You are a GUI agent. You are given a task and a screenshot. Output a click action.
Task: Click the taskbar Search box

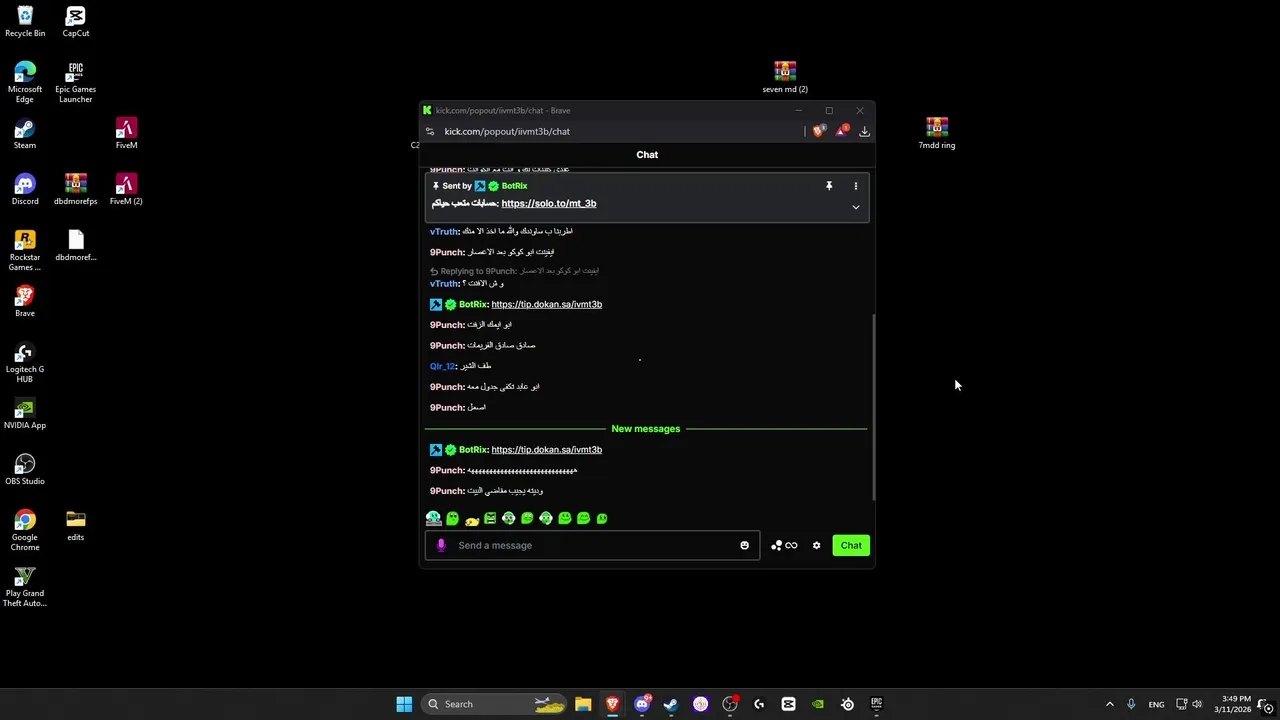coord(496,704)
